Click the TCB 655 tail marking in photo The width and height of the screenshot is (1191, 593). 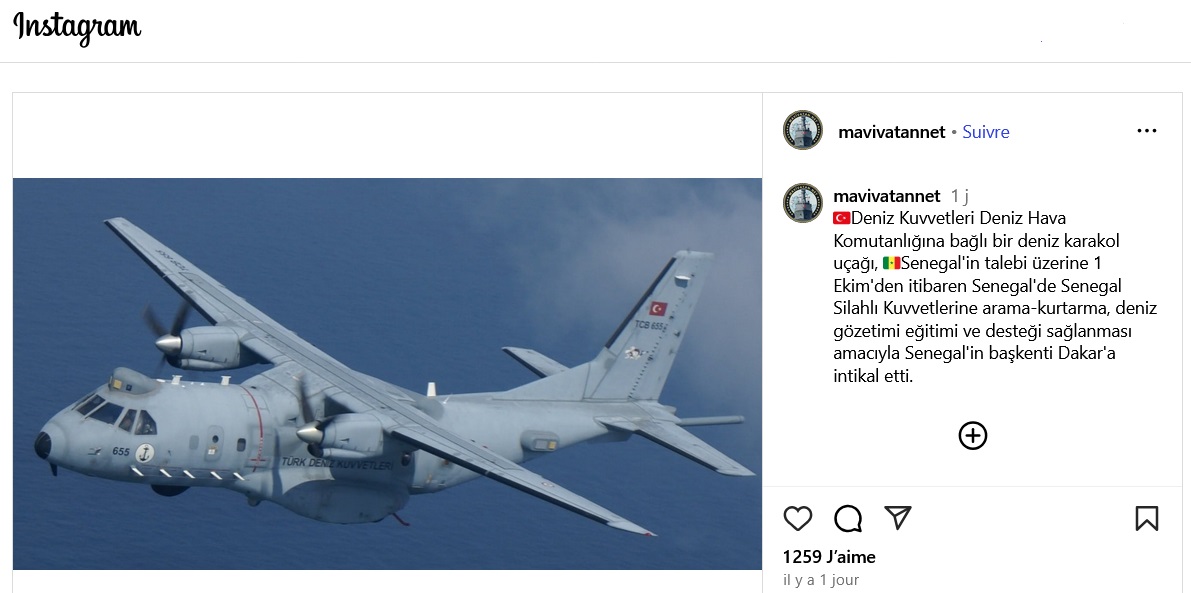point(649,325)
